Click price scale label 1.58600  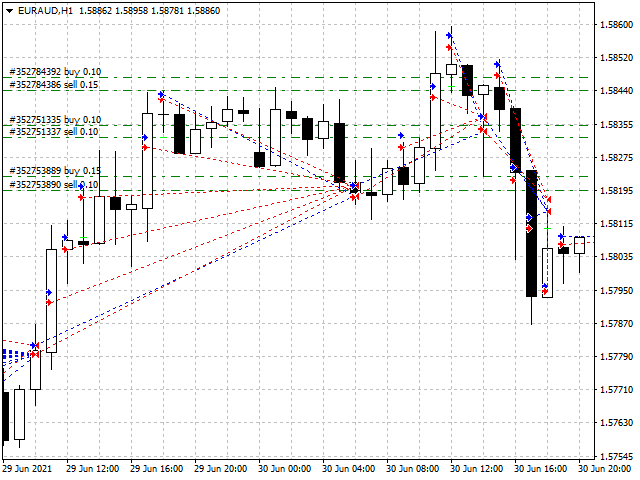pos(616,25)
